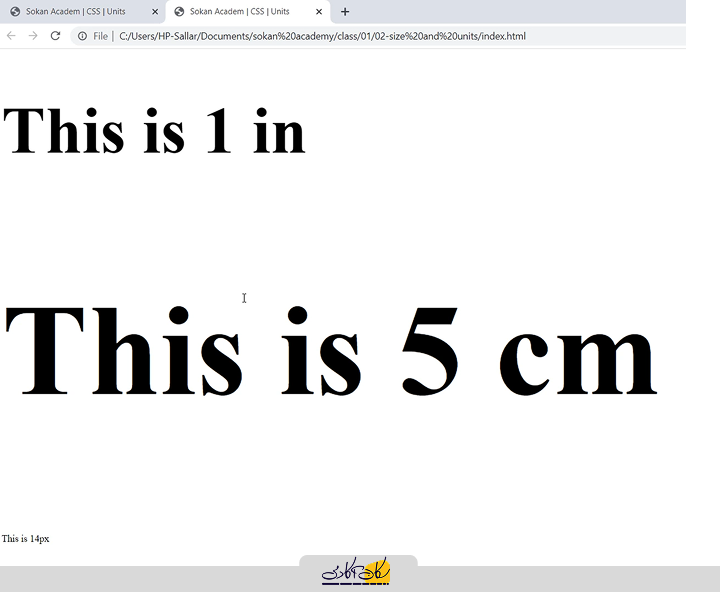Open the site information icon before File
This screenshot has height=592, width=720.
(x=82, y=36)
